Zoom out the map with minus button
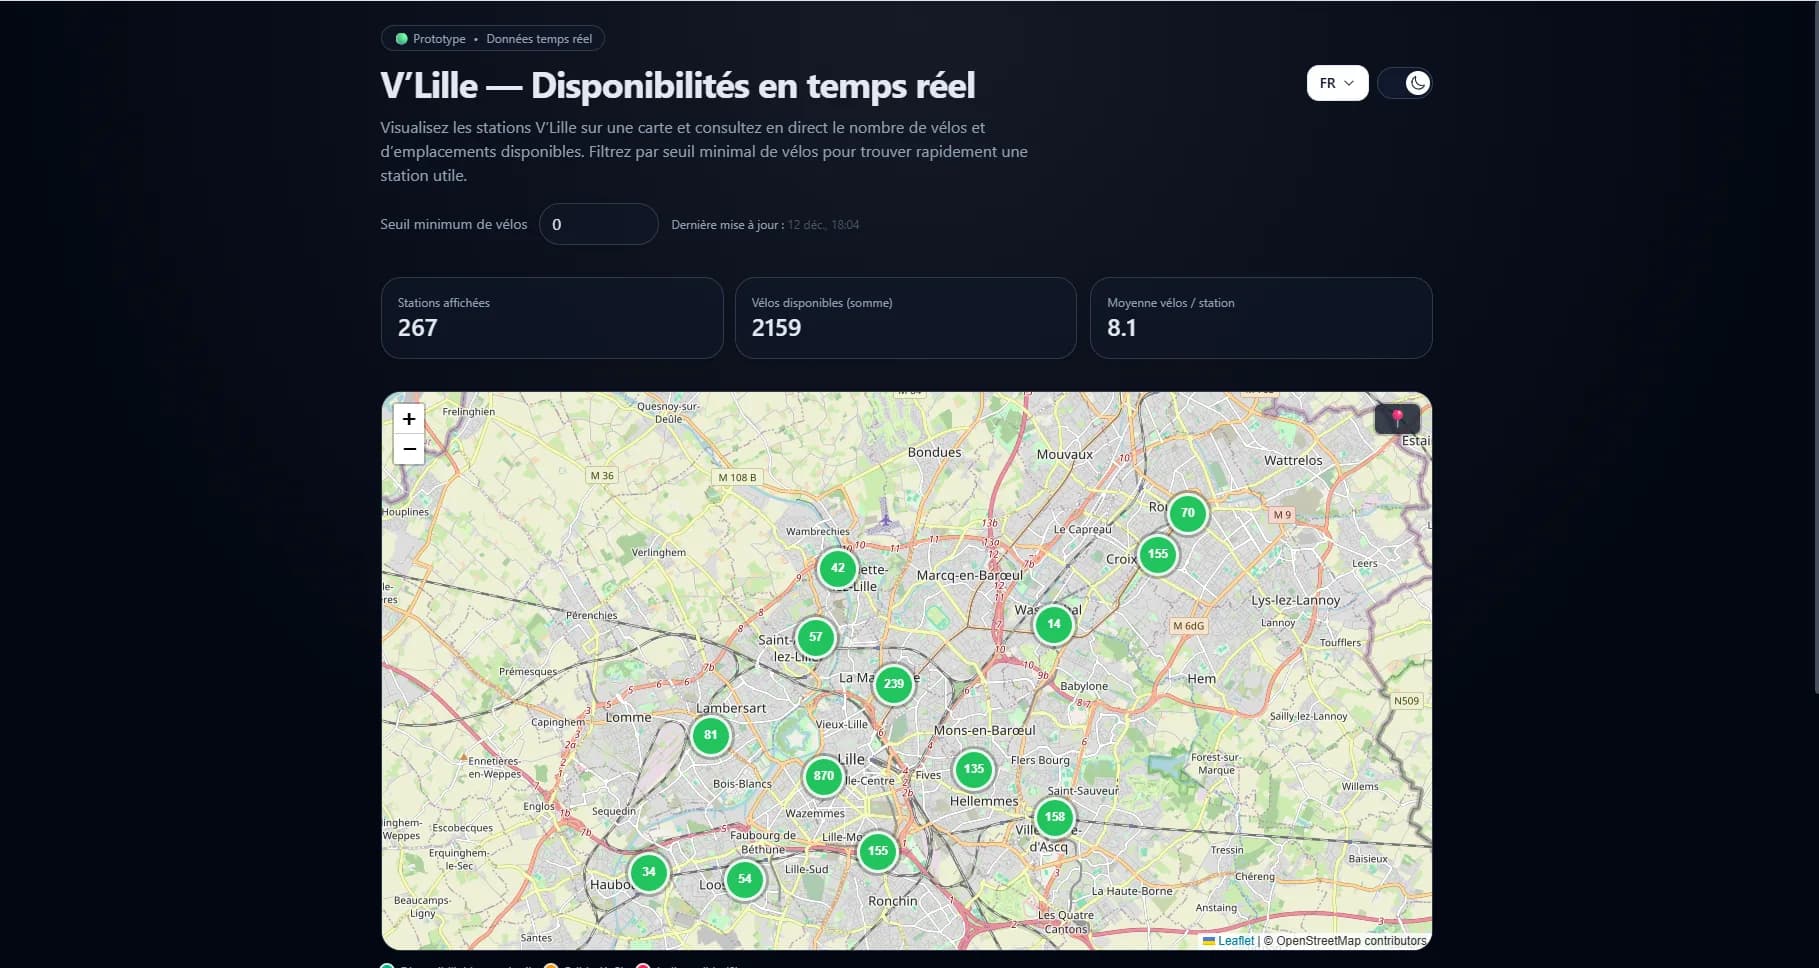 click(x=409, y=449)
